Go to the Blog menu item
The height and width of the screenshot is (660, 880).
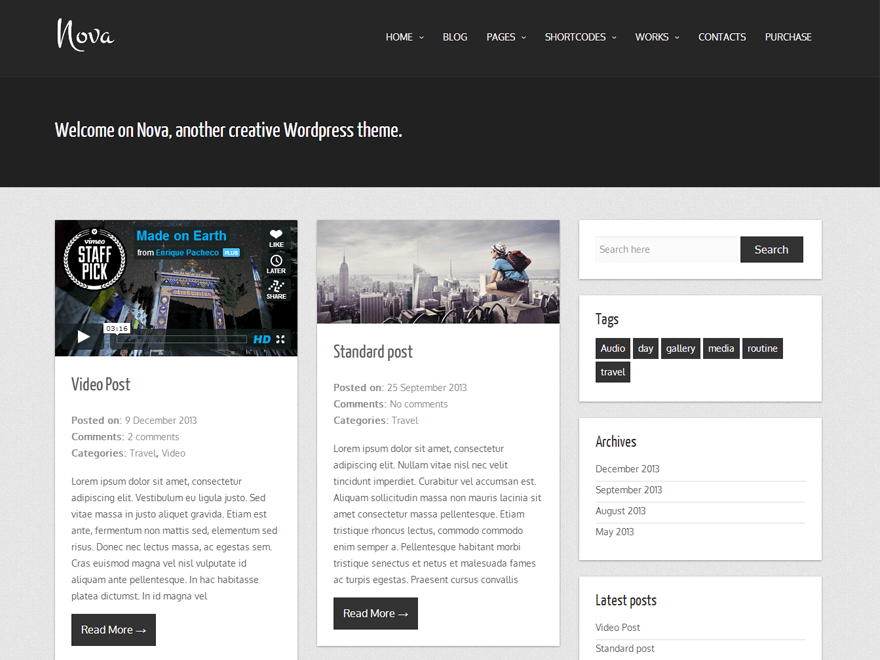tap(455, 37)
